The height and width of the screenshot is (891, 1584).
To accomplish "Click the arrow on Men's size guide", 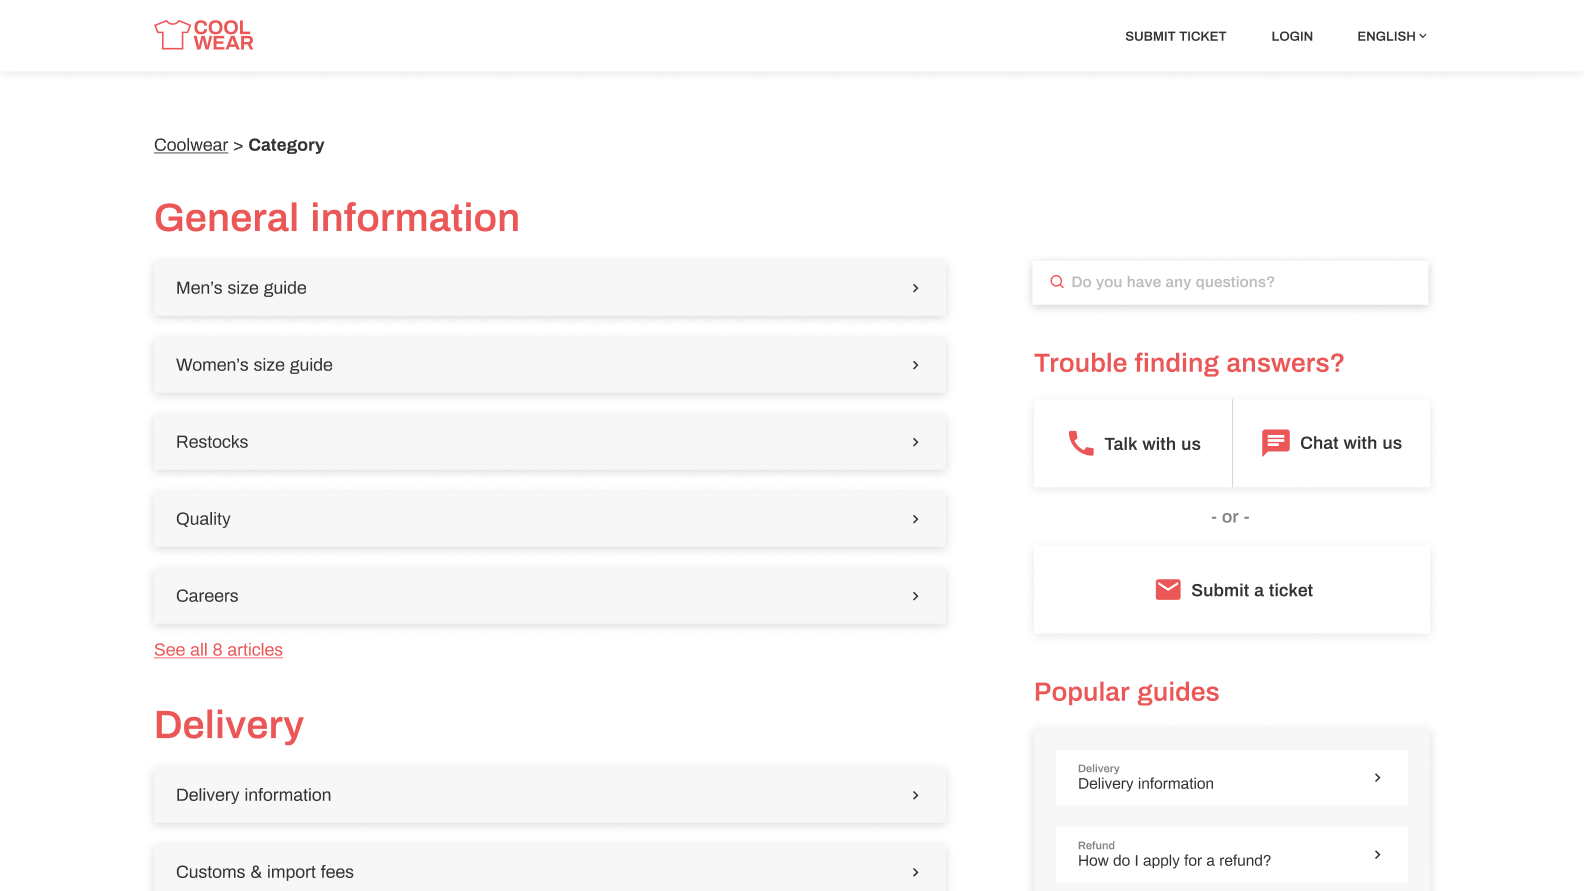I will coord(915,288).
